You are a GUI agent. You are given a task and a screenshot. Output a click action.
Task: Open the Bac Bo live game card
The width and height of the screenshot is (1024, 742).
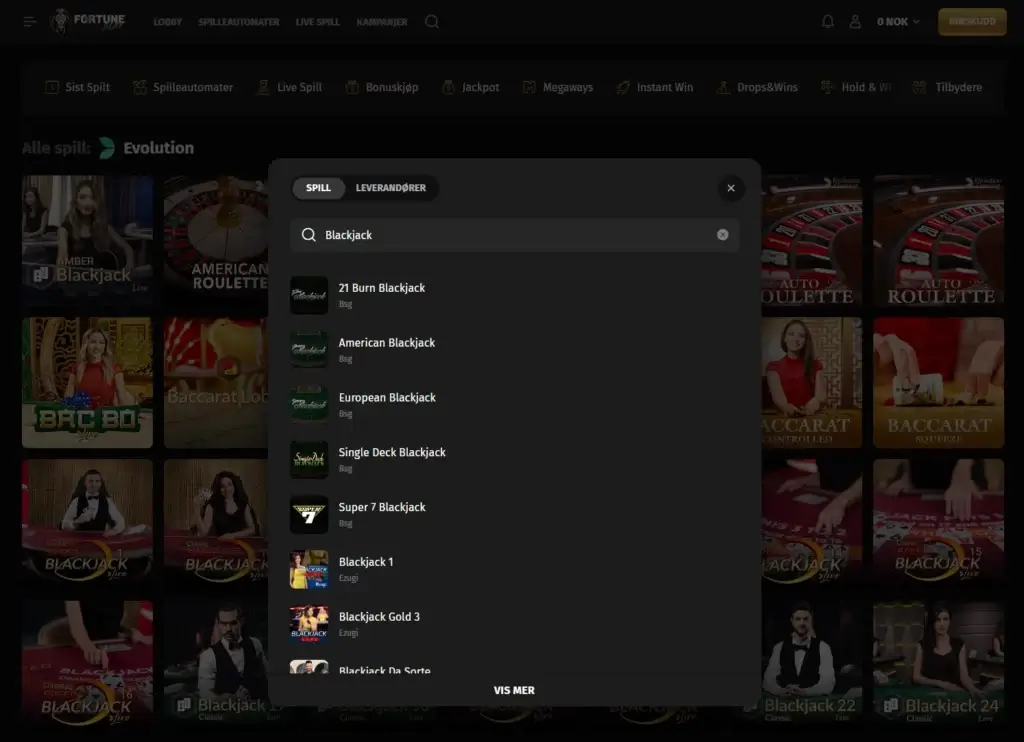88,383
